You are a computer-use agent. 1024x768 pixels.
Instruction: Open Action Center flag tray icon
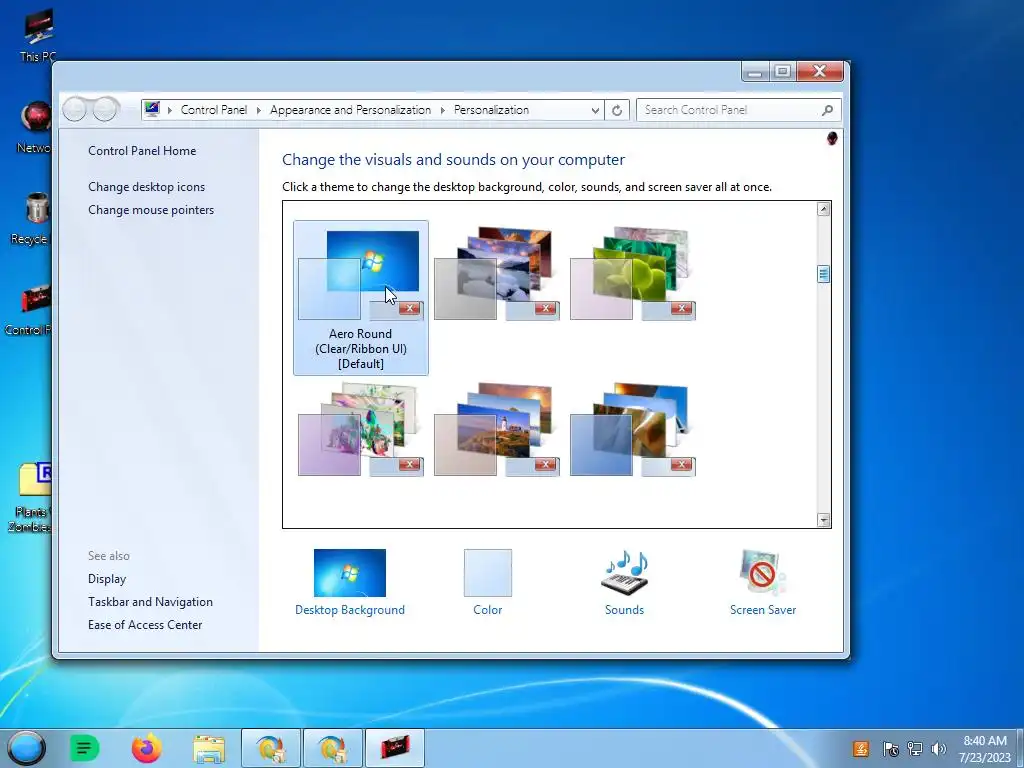(x=890, y=749)
